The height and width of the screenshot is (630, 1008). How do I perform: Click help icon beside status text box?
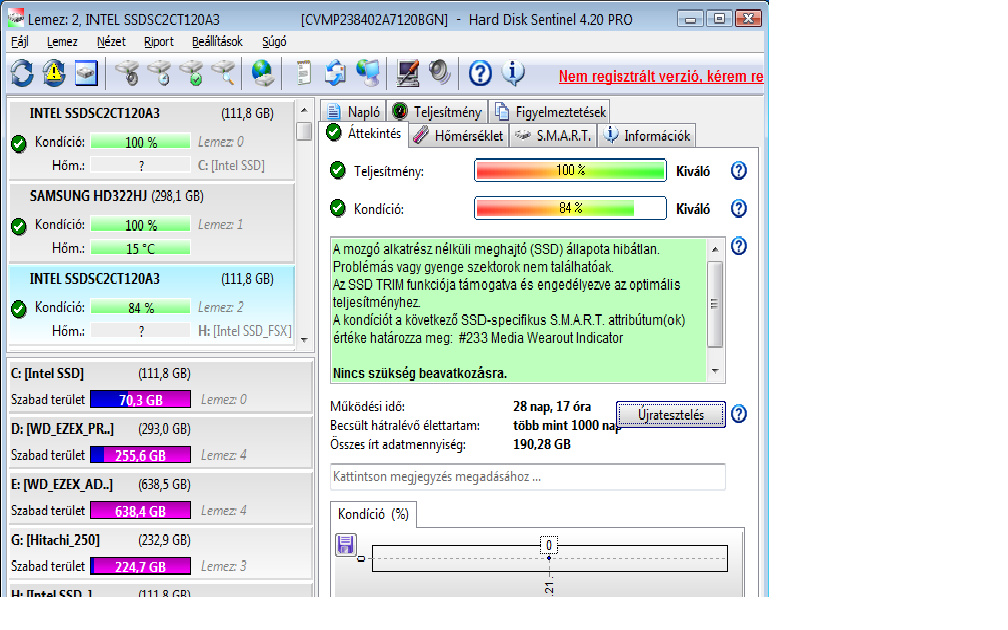tap(739, 246)
